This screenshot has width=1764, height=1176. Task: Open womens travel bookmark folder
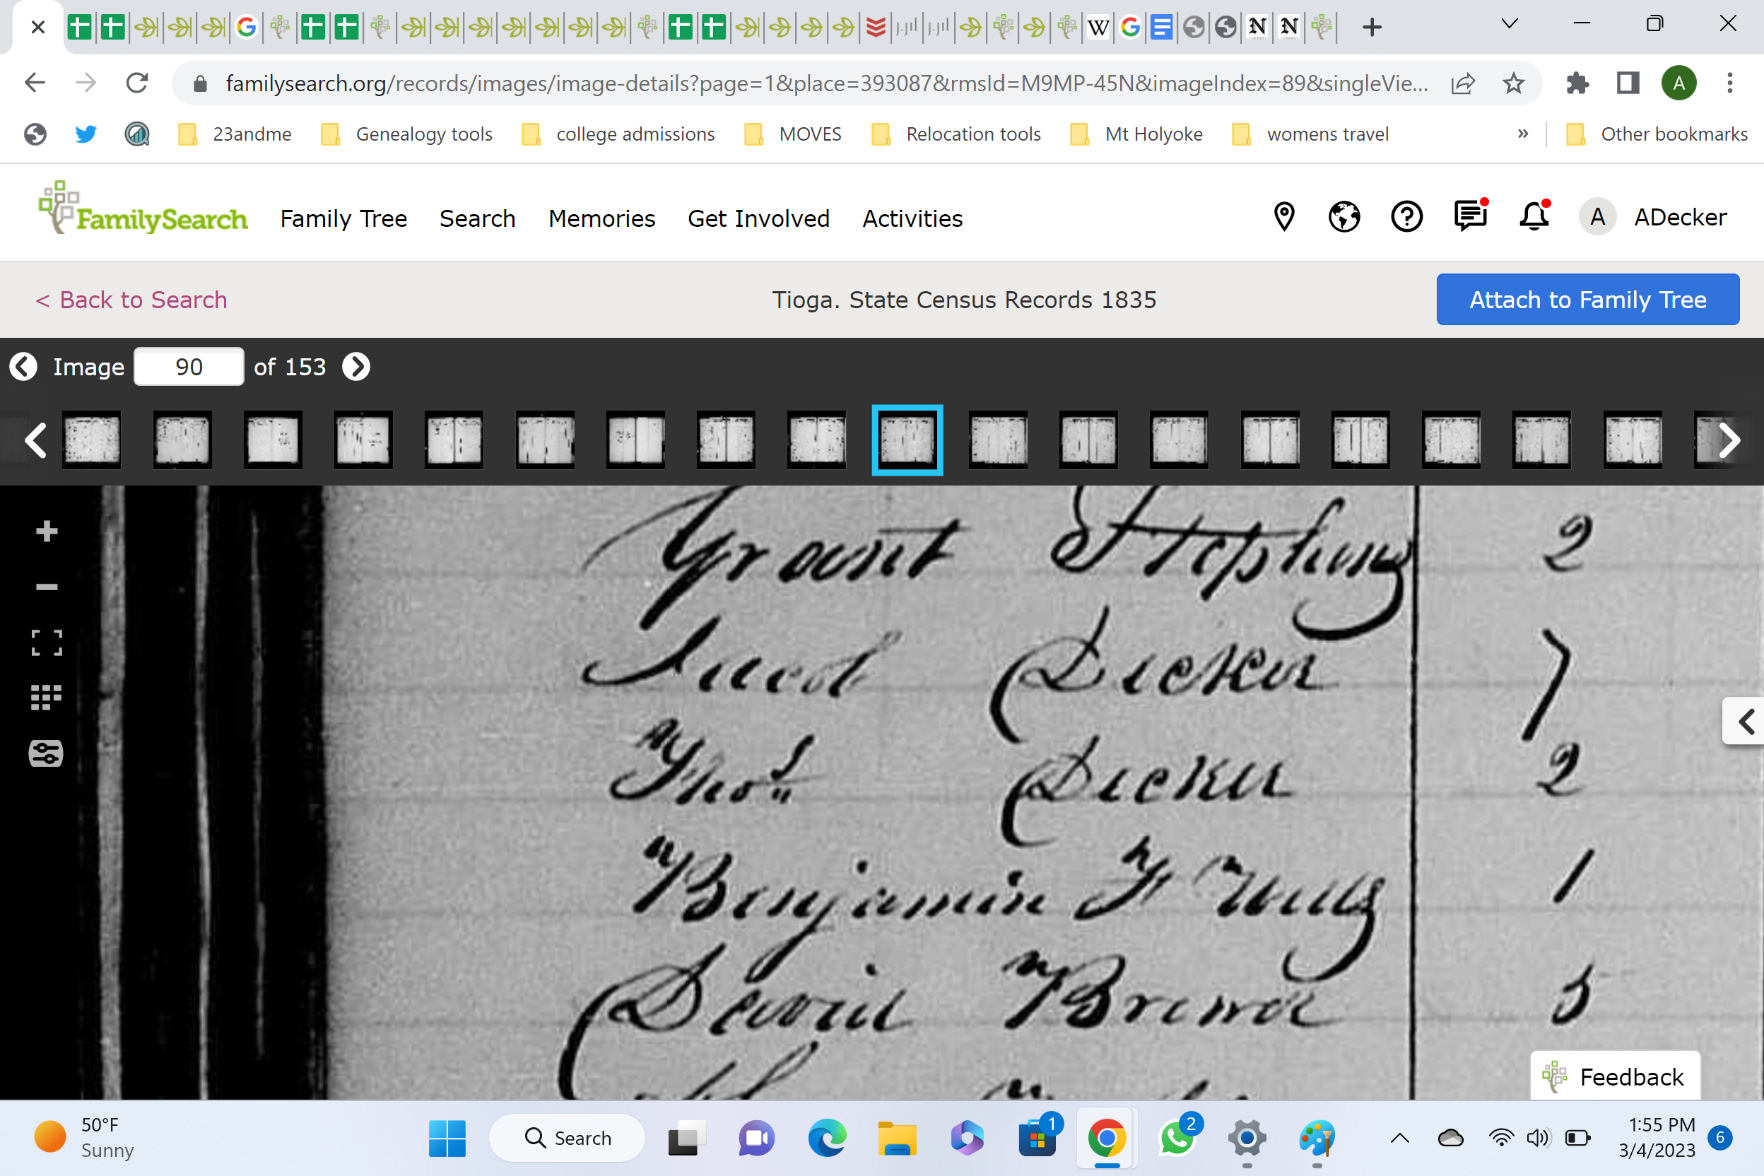pos(1311,134)
